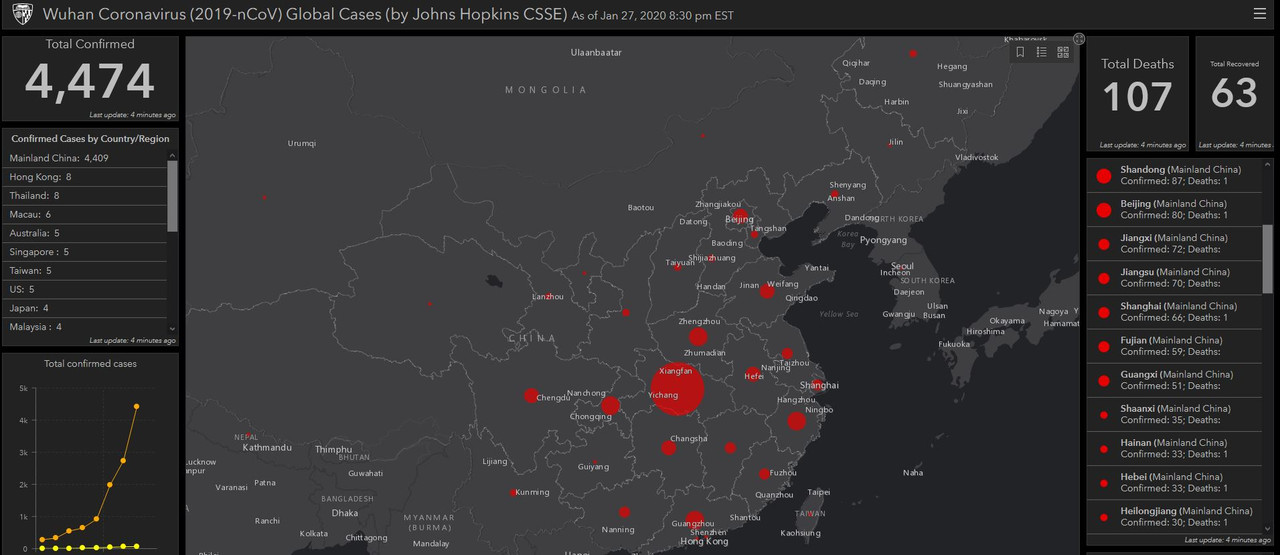The height and width of the screenshot is (555, 1280).
Task: Select Australia: 5 row
Action: (x=86, y=233)
